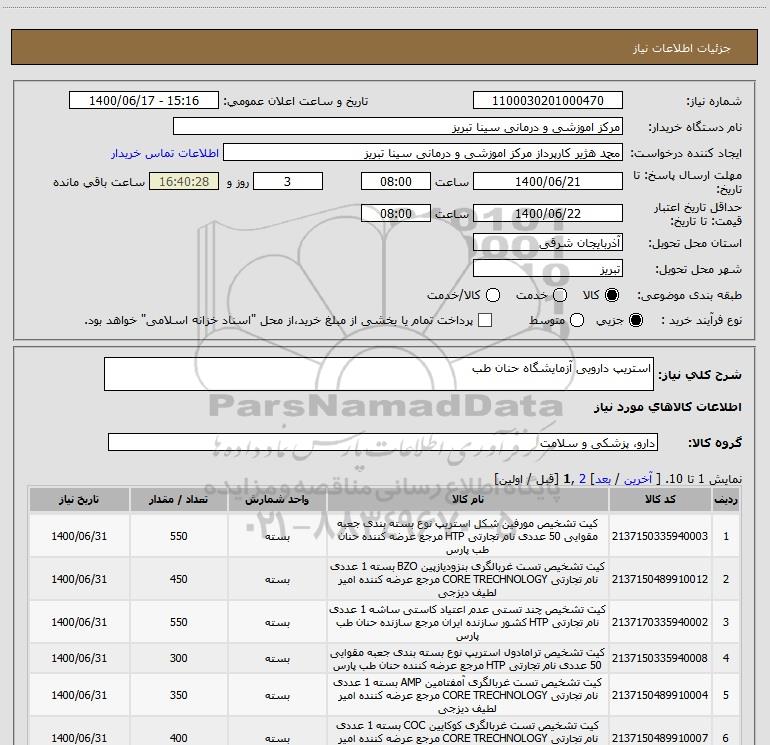Click the تعداد / مقدار column header

(178, 499)
